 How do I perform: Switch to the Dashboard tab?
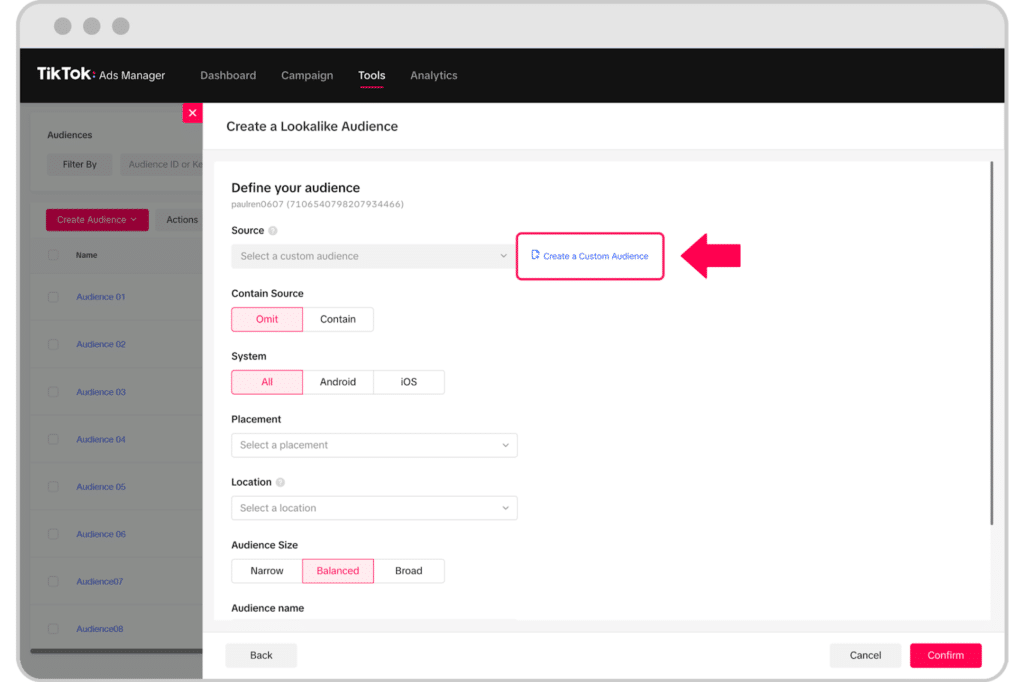tap(228, 75)
